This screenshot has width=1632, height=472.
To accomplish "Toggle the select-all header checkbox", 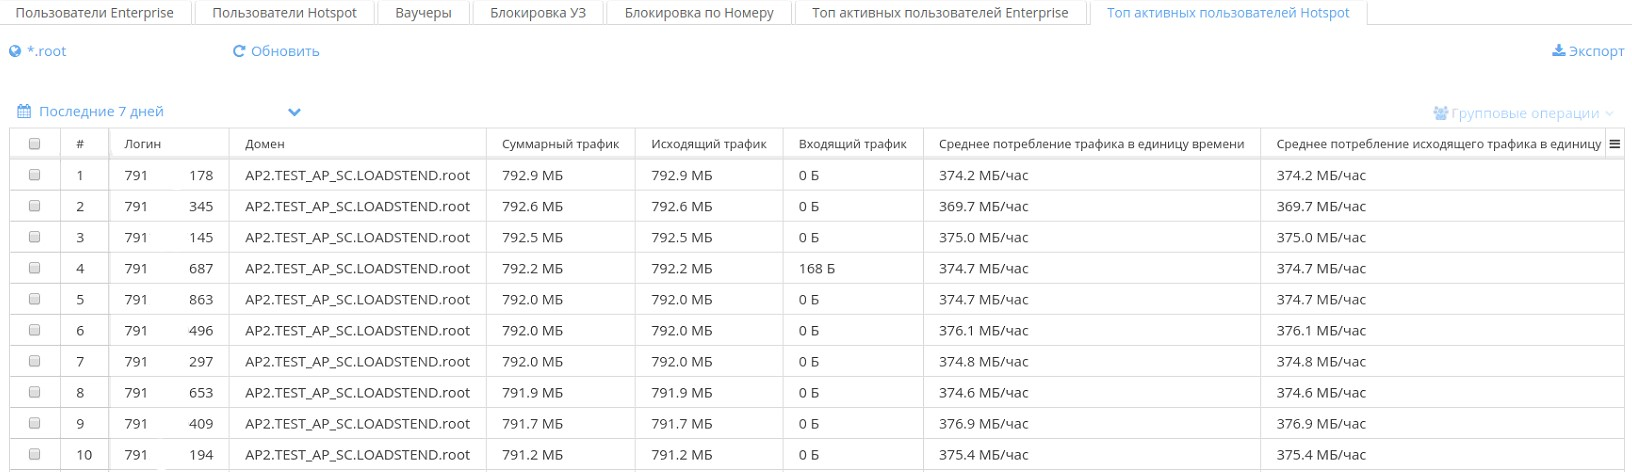I will (35, 144).
